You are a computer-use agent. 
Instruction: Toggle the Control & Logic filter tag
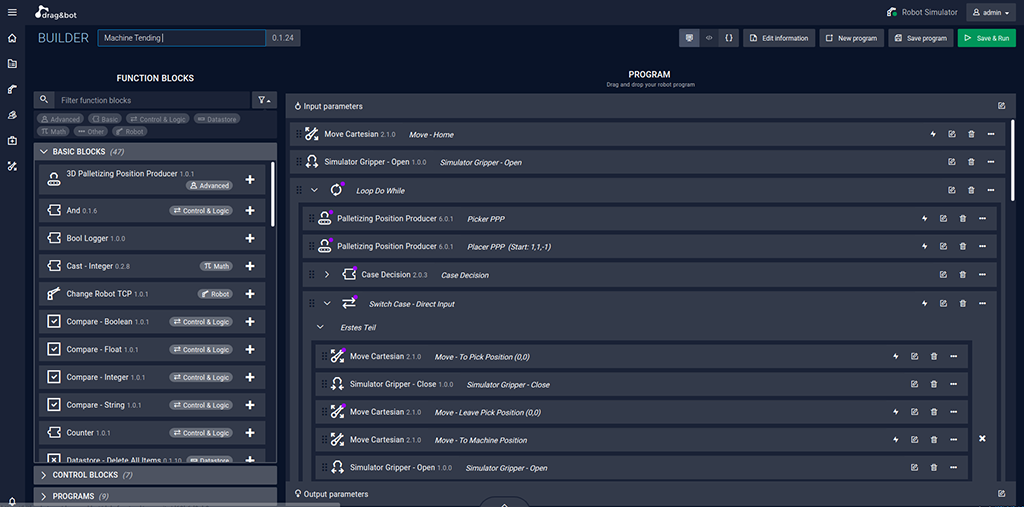pos(157,119)
